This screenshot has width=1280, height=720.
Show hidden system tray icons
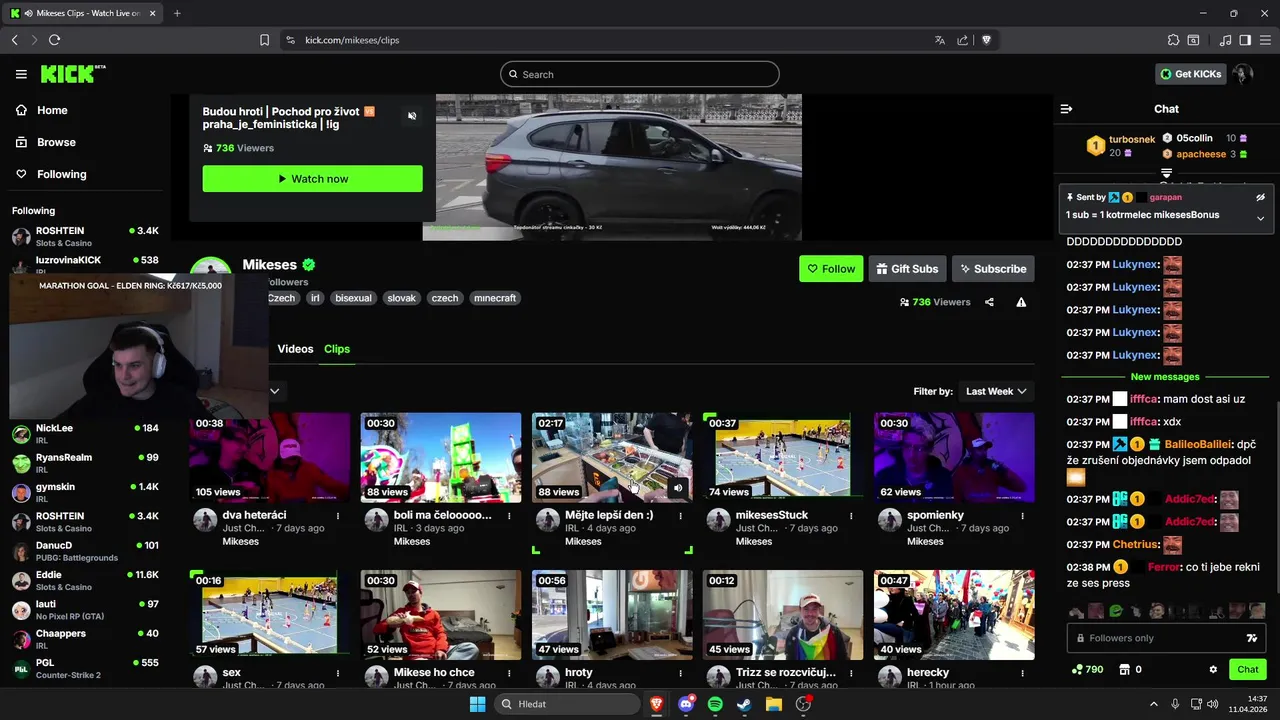coord(1153,704)
